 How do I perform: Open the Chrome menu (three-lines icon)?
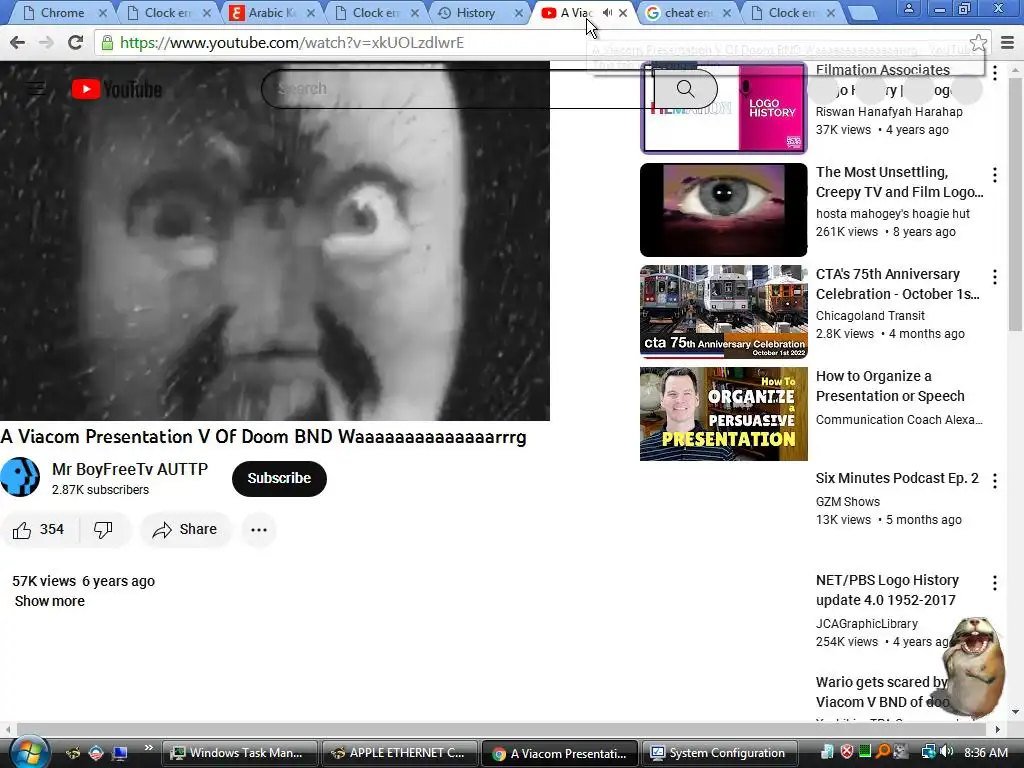[x=1008, y=43]
